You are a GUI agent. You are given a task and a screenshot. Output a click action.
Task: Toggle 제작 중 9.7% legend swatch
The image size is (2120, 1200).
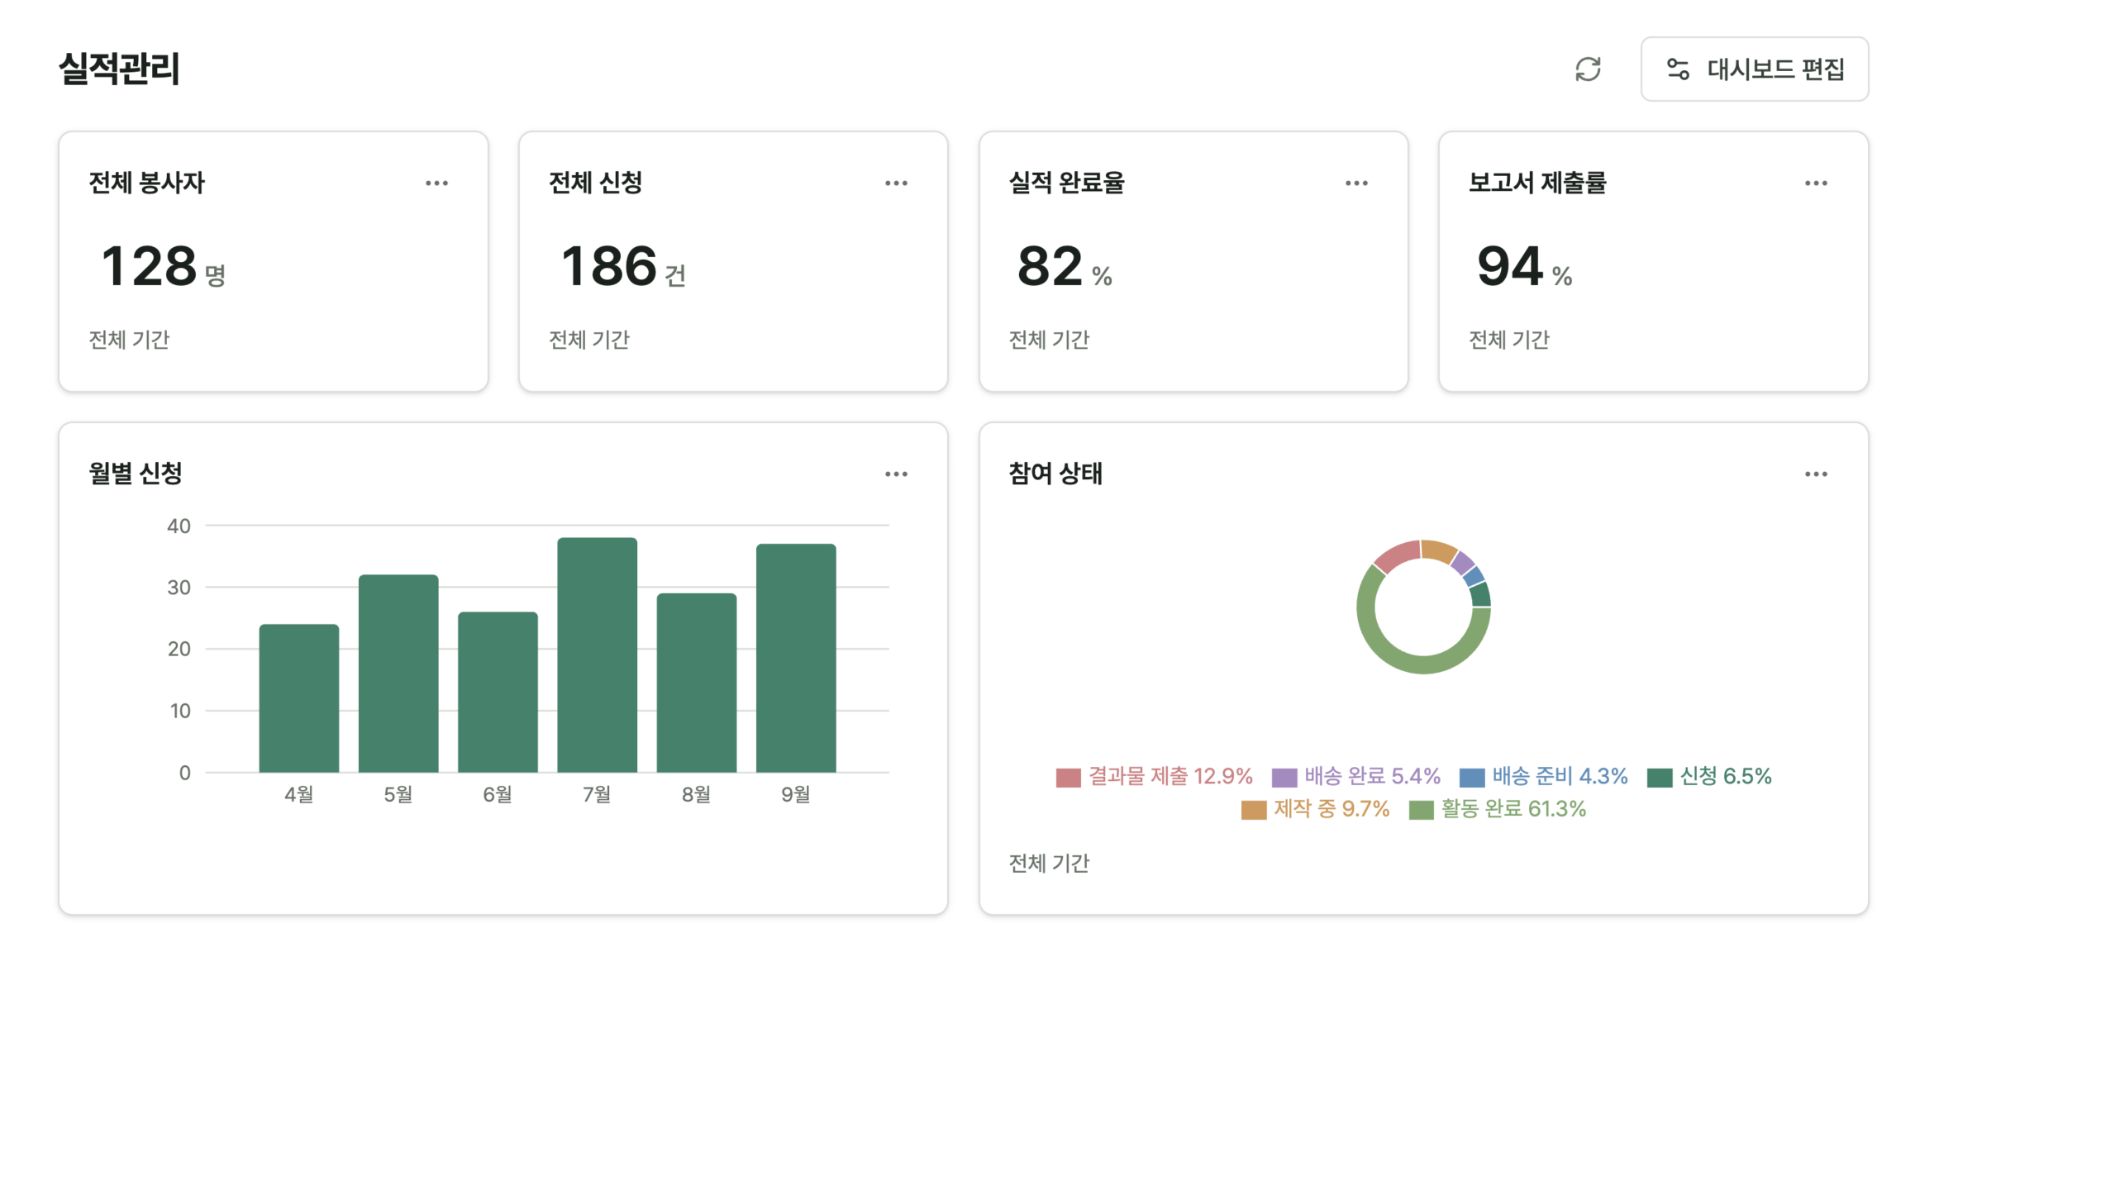pyautogui.click(x=1253, y=810)
